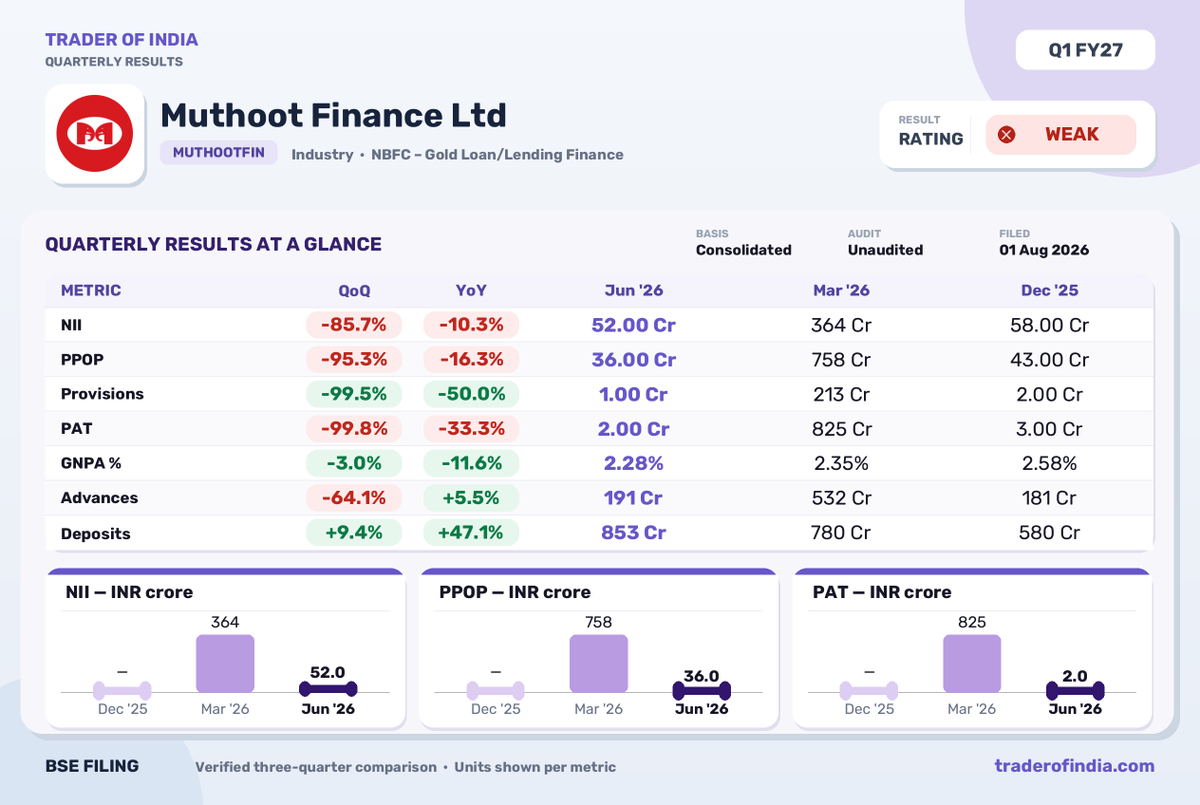
Task: Click GNPA YoY value -11.6%
Action: click(471, 463)
